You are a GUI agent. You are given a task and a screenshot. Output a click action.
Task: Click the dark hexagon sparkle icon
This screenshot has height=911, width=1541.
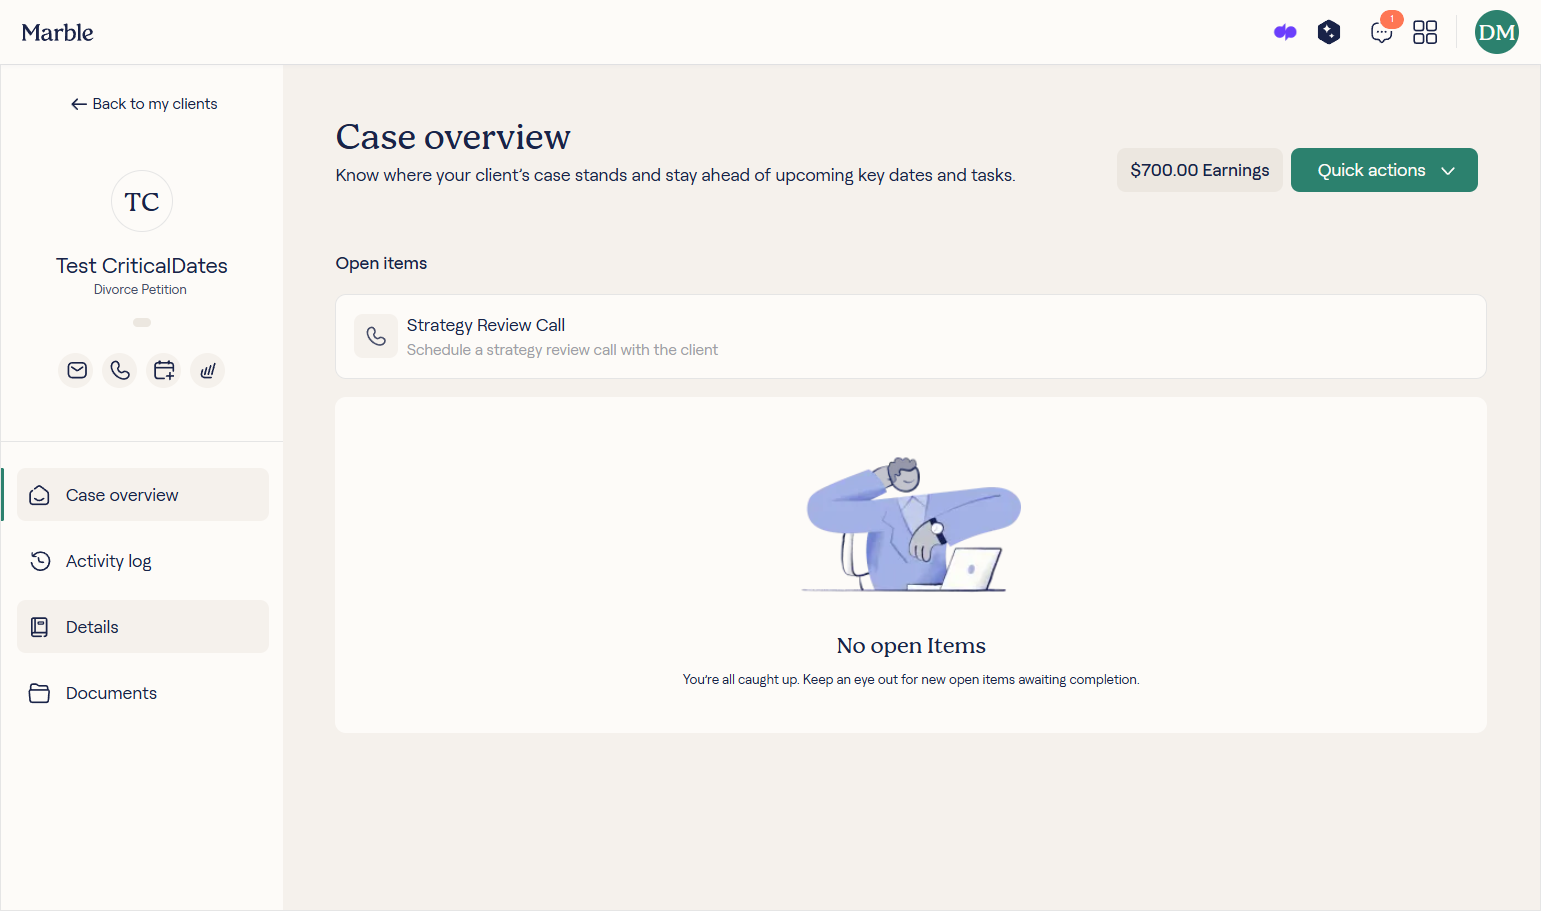(x=1329, y=32)
